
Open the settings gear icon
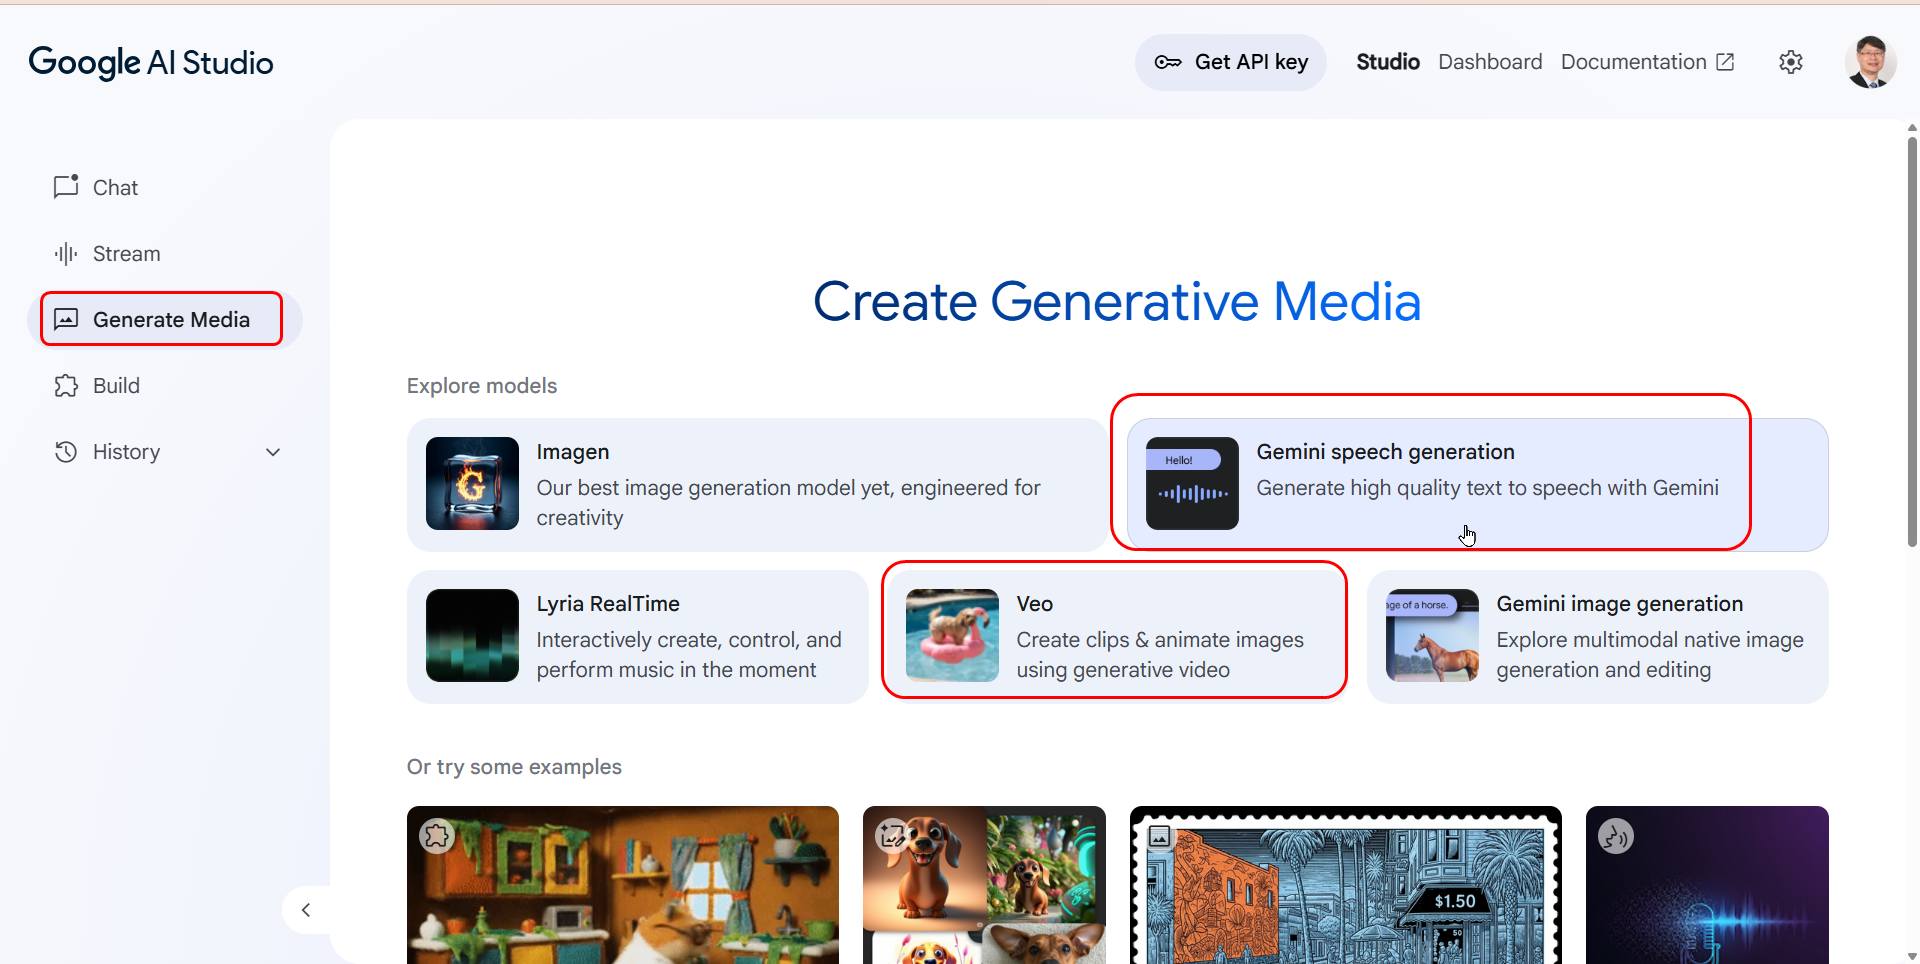(x=1791, y=62)
